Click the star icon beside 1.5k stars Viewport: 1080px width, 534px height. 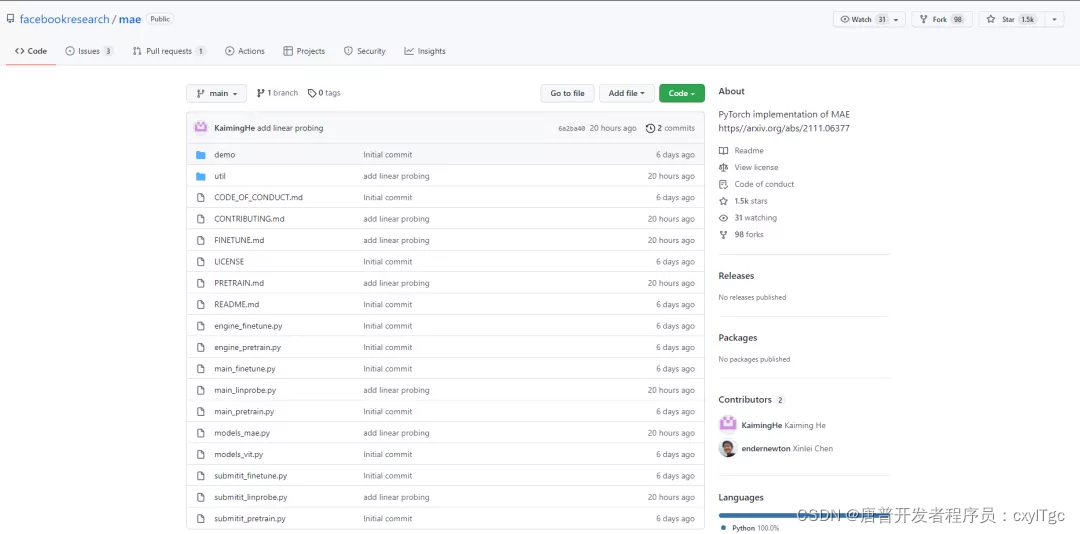723,201
